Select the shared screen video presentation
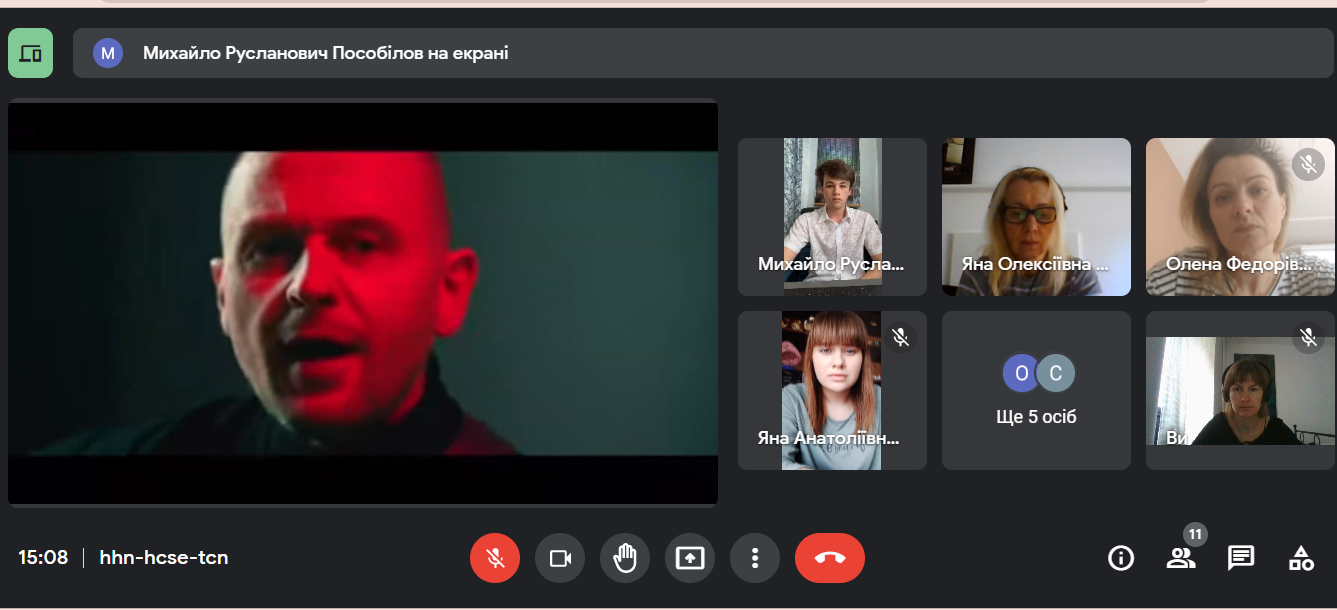This screenshot has height=610, width=1337. click(363, 303)
